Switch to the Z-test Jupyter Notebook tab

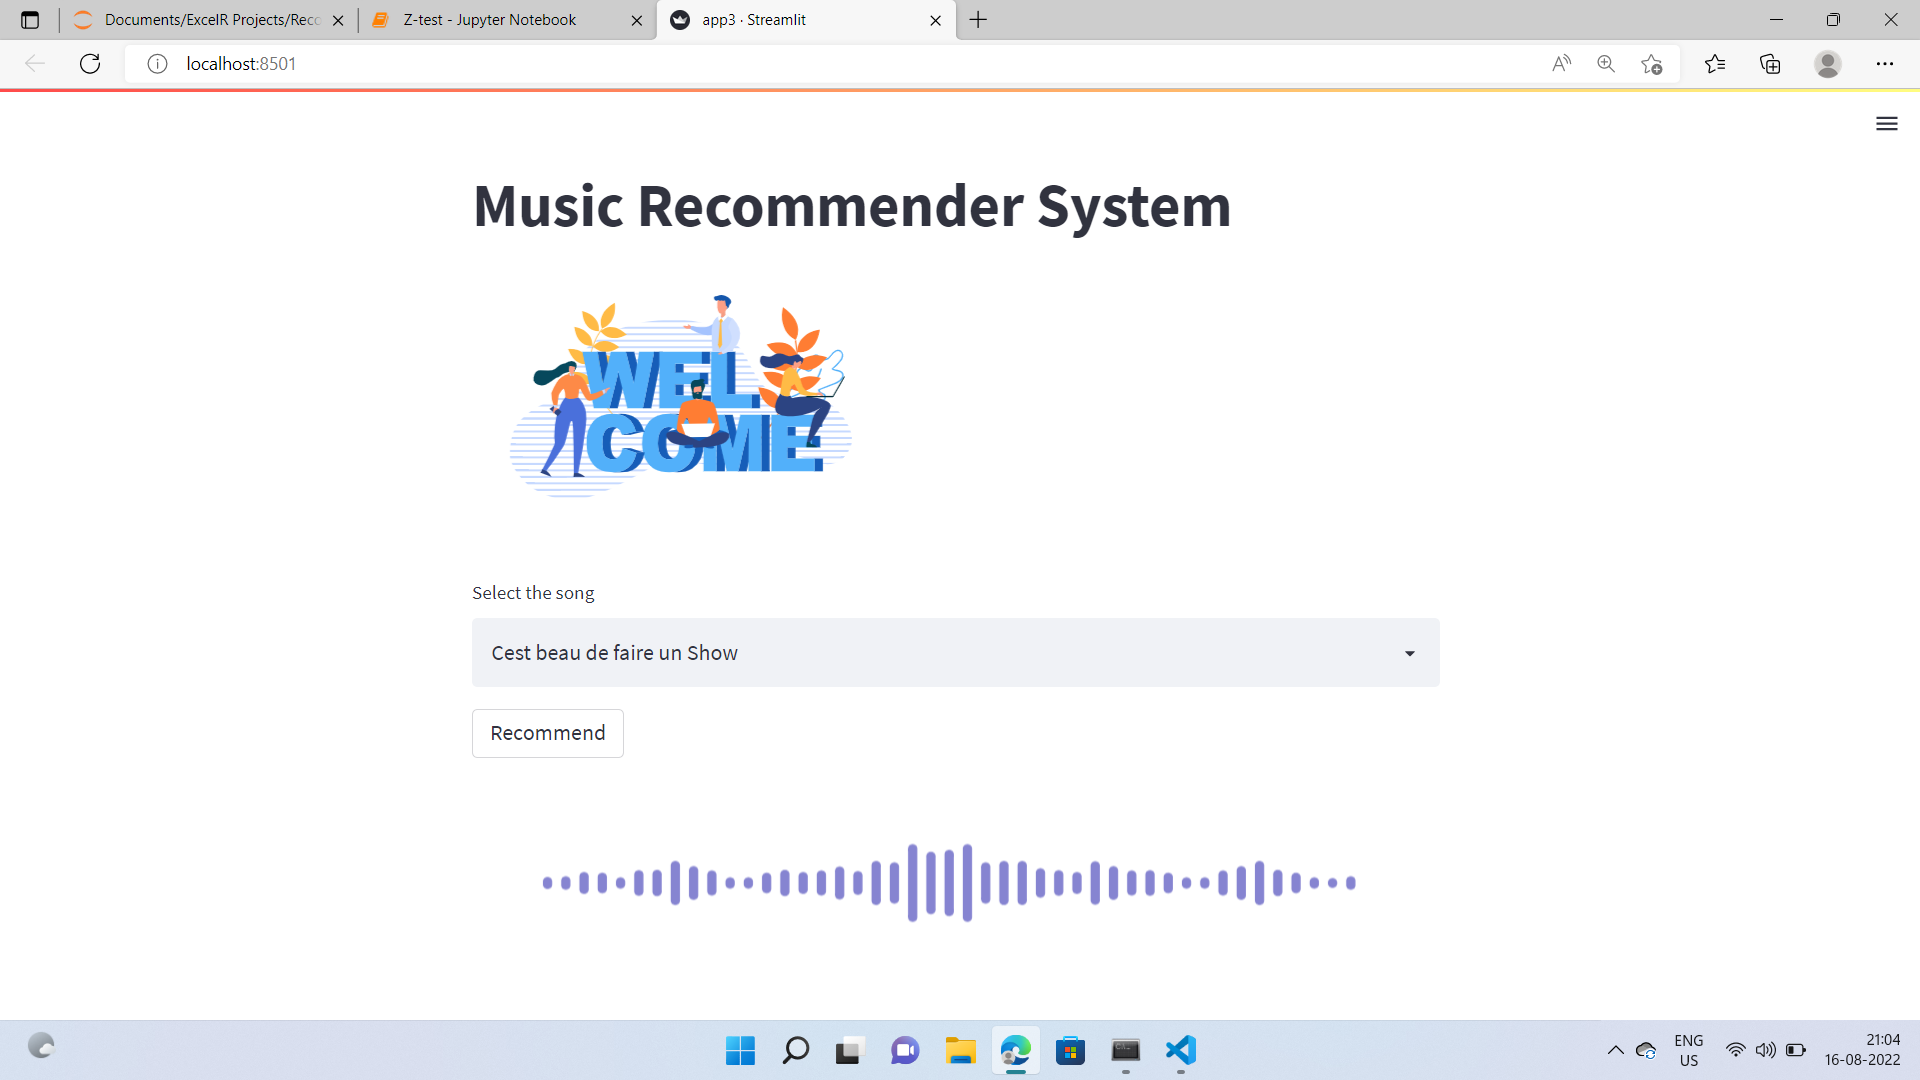490,20
